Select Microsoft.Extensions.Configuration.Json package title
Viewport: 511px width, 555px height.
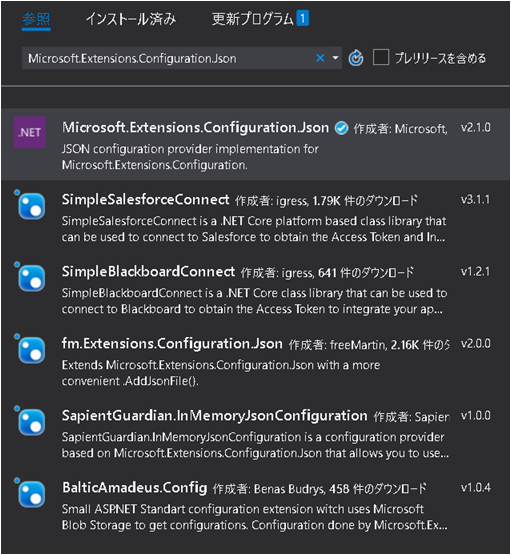tap(195, 127)
